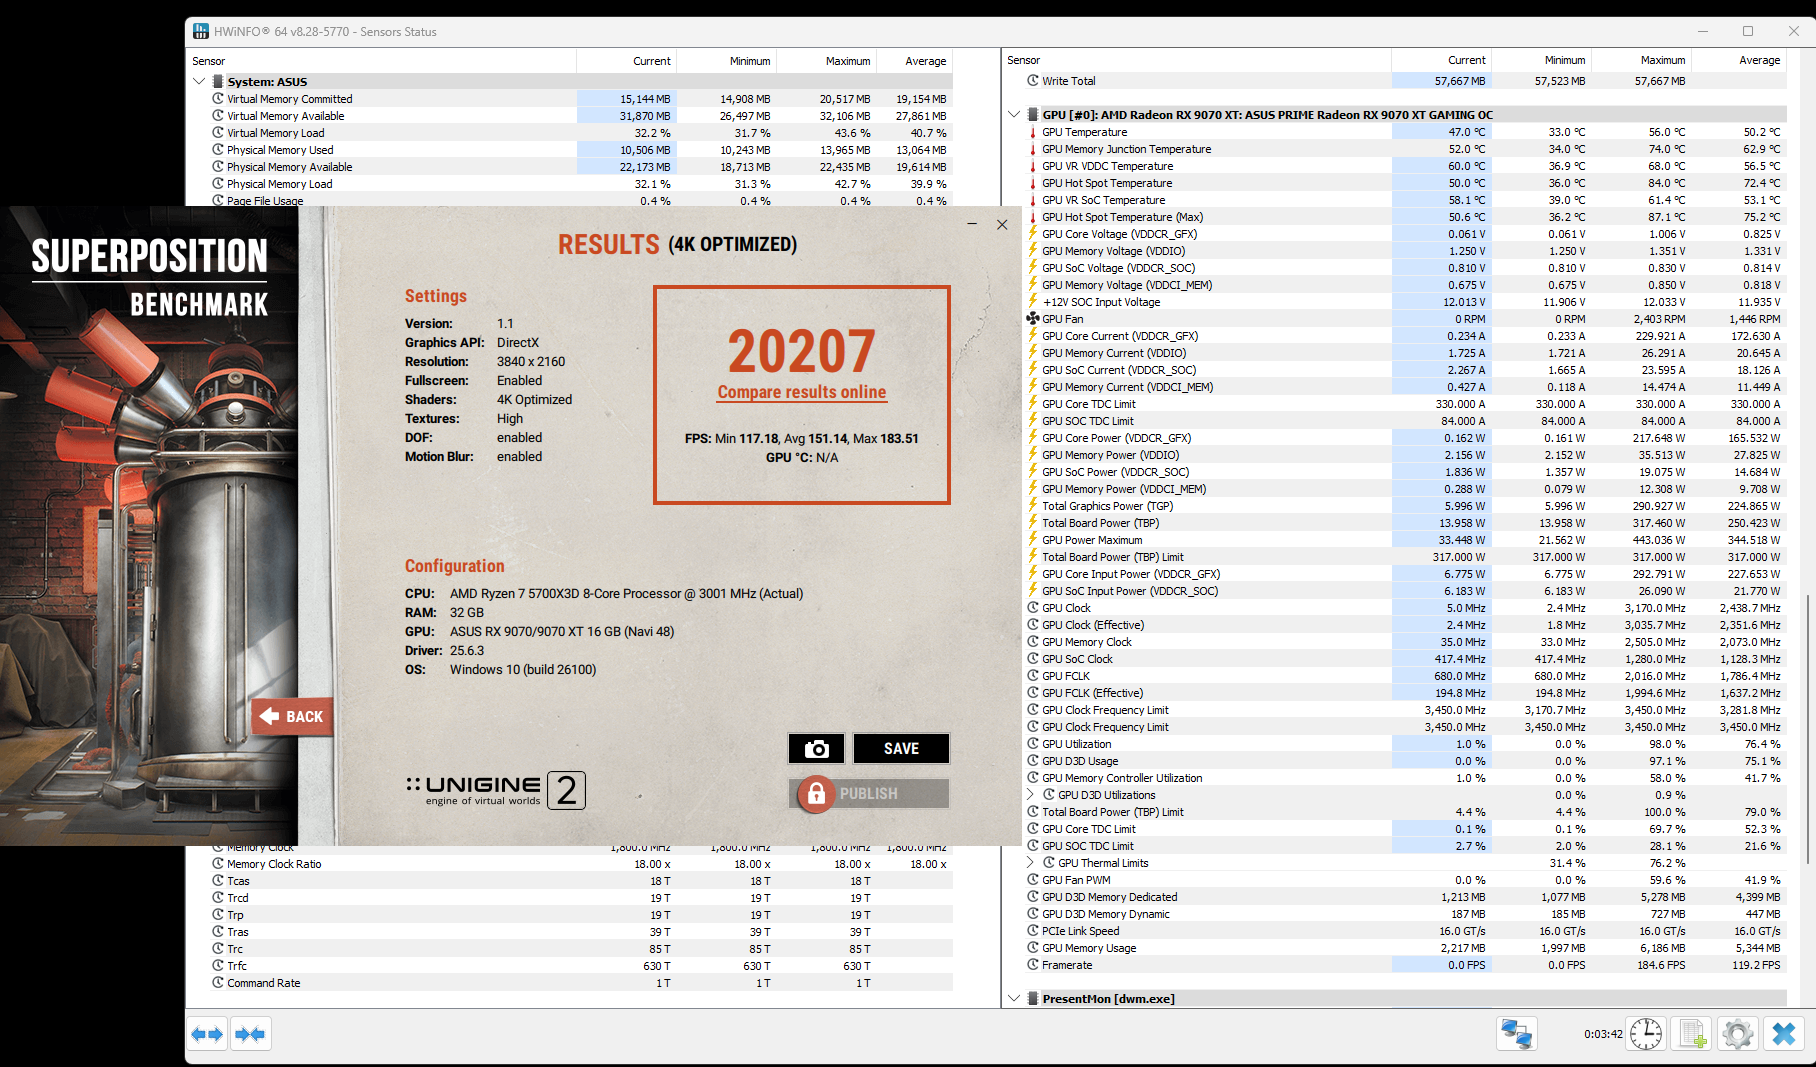This screenshot has height=1067, width=1816.
Task: Collapse the GPU [#0] AMD Radeon group
Action: point(1014,115)
